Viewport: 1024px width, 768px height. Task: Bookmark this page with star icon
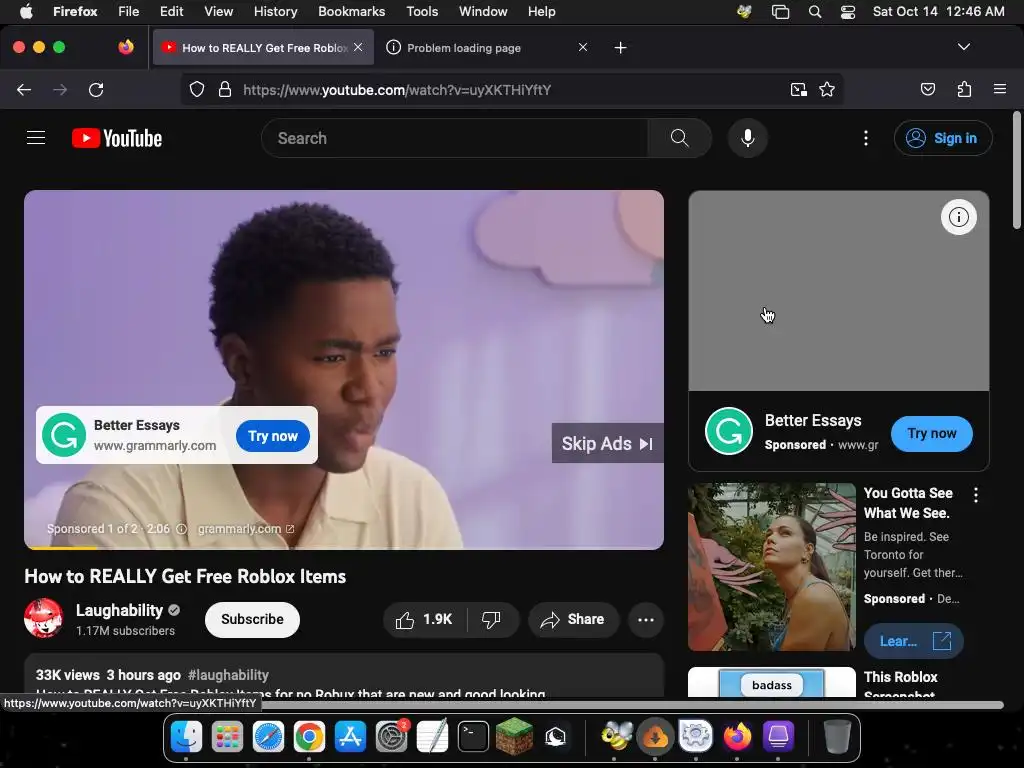827,90
